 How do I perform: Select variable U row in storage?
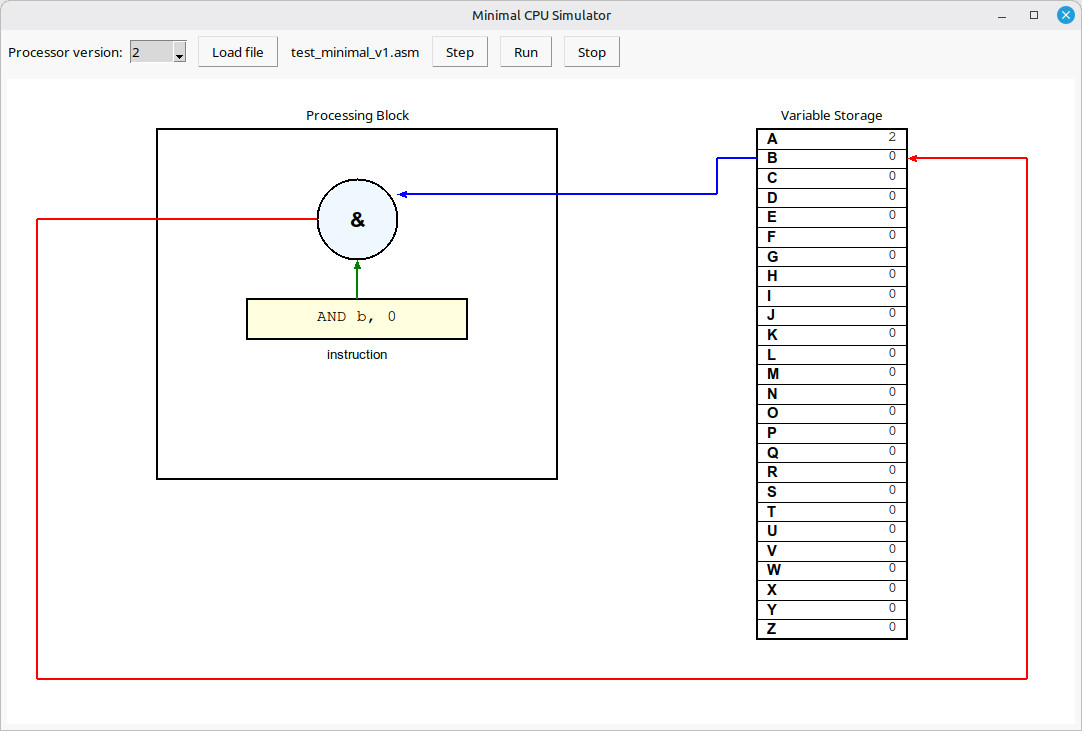click(x=832, y=531)
